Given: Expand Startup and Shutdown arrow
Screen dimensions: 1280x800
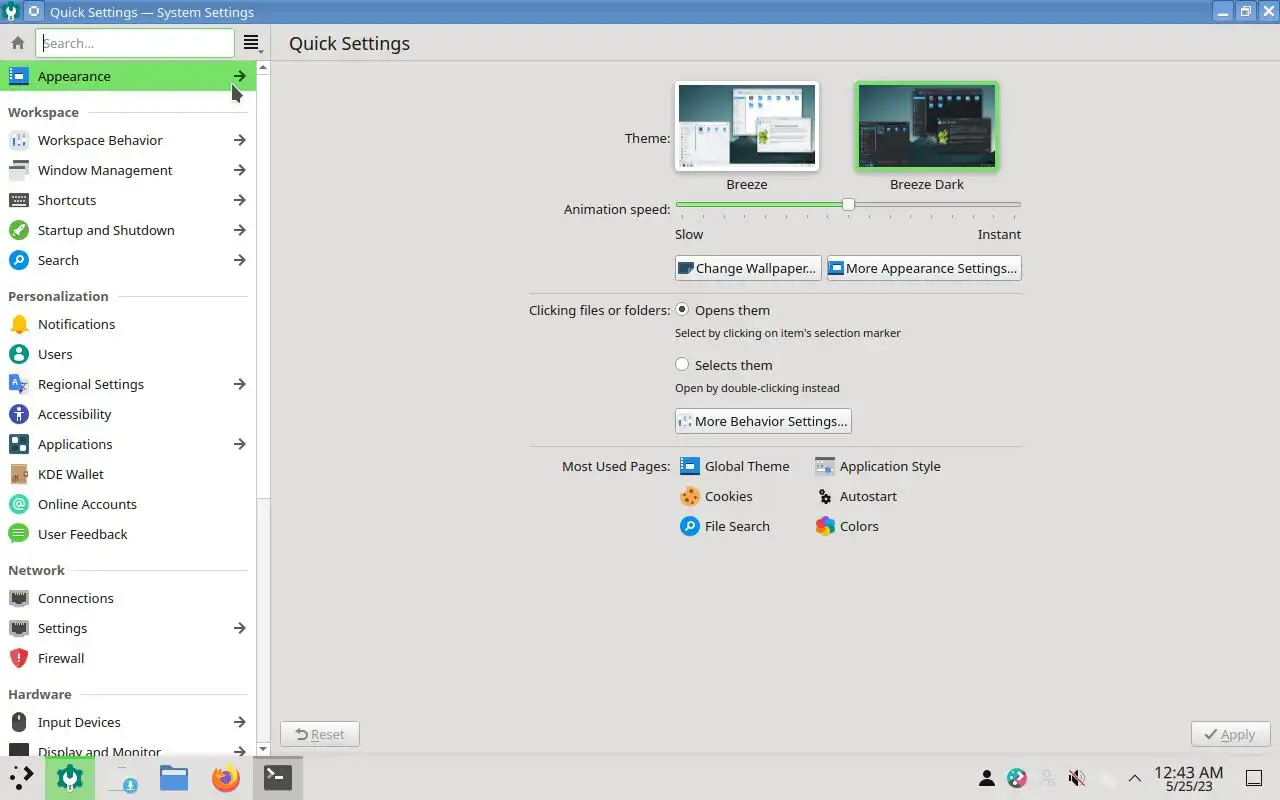Looking at the screenshot, I should 240,230.
